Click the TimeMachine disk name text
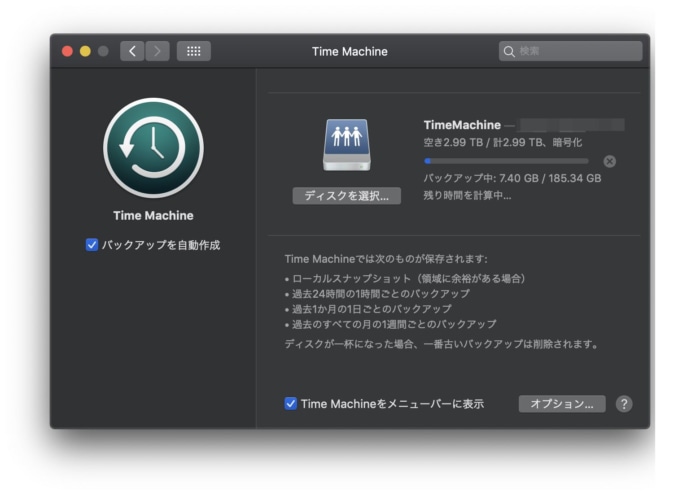 tap(462, 125)
